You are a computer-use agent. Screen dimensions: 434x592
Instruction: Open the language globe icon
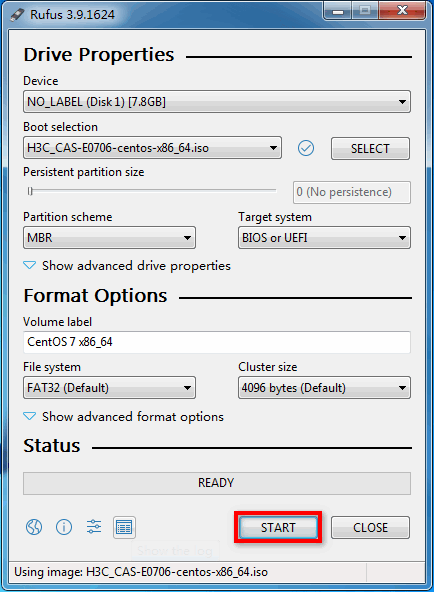[34, 527]
